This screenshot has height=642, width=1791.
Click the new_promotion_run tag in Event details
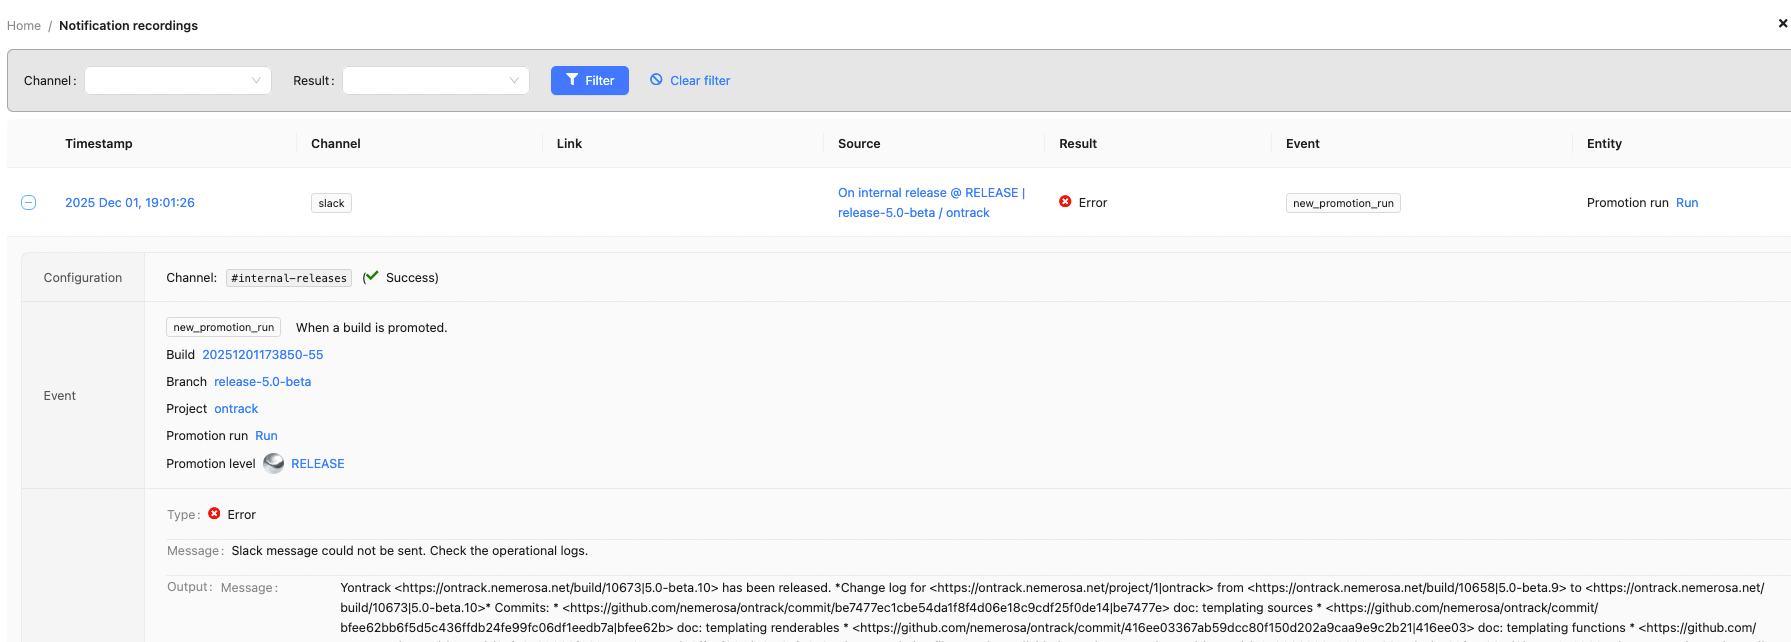(x=223, y=327)
